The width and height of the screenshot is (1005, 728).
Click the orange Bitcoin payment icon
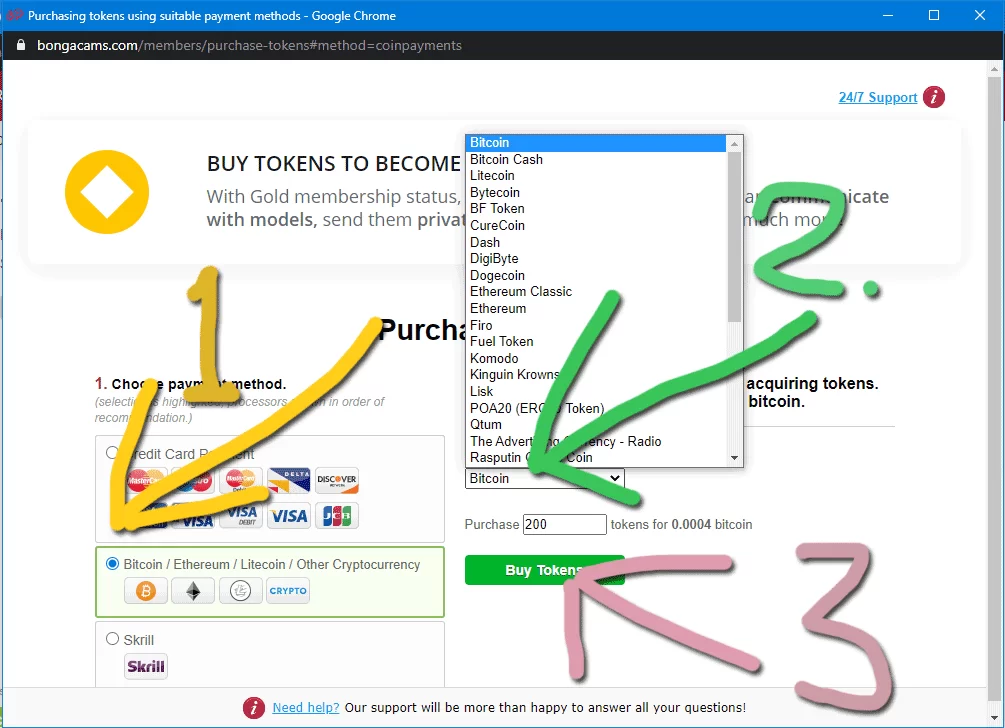pos(146,591)
